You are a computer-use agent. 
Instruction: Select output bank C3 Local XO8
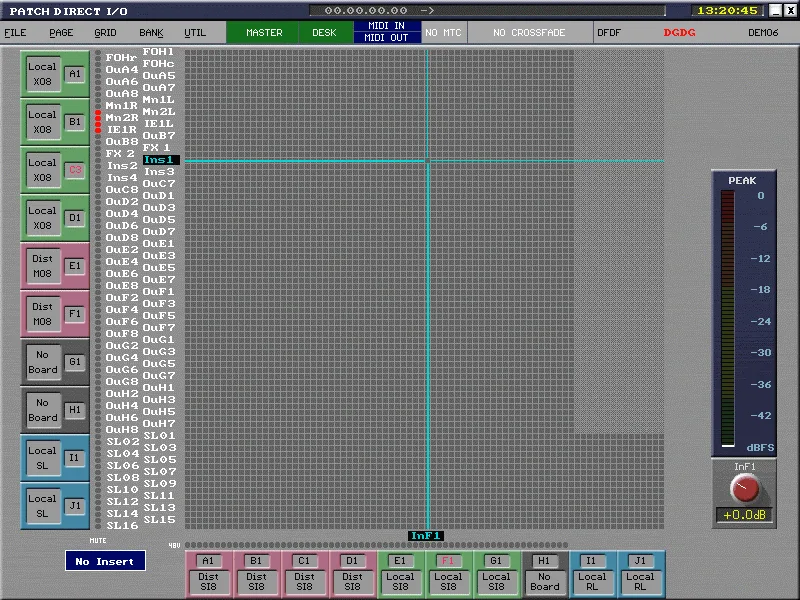tap(55, 170)
